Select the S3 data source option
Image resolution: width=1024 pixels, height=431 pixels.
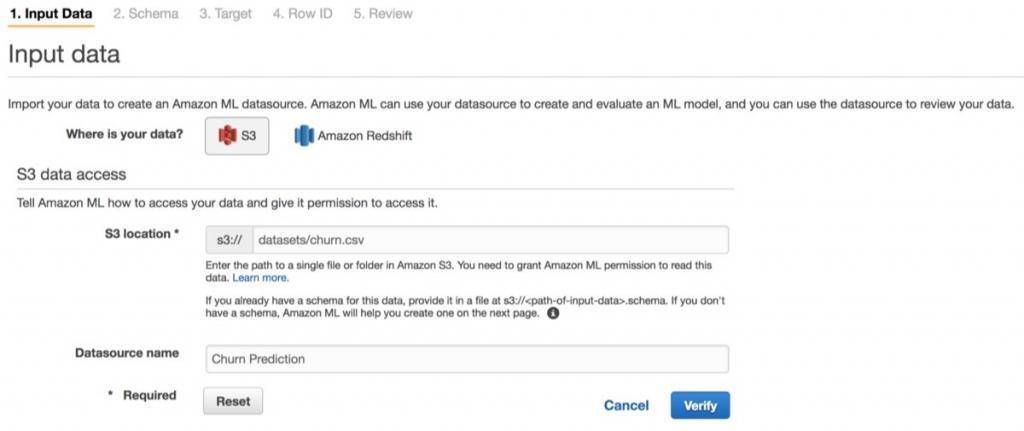[x=237, y=135]
